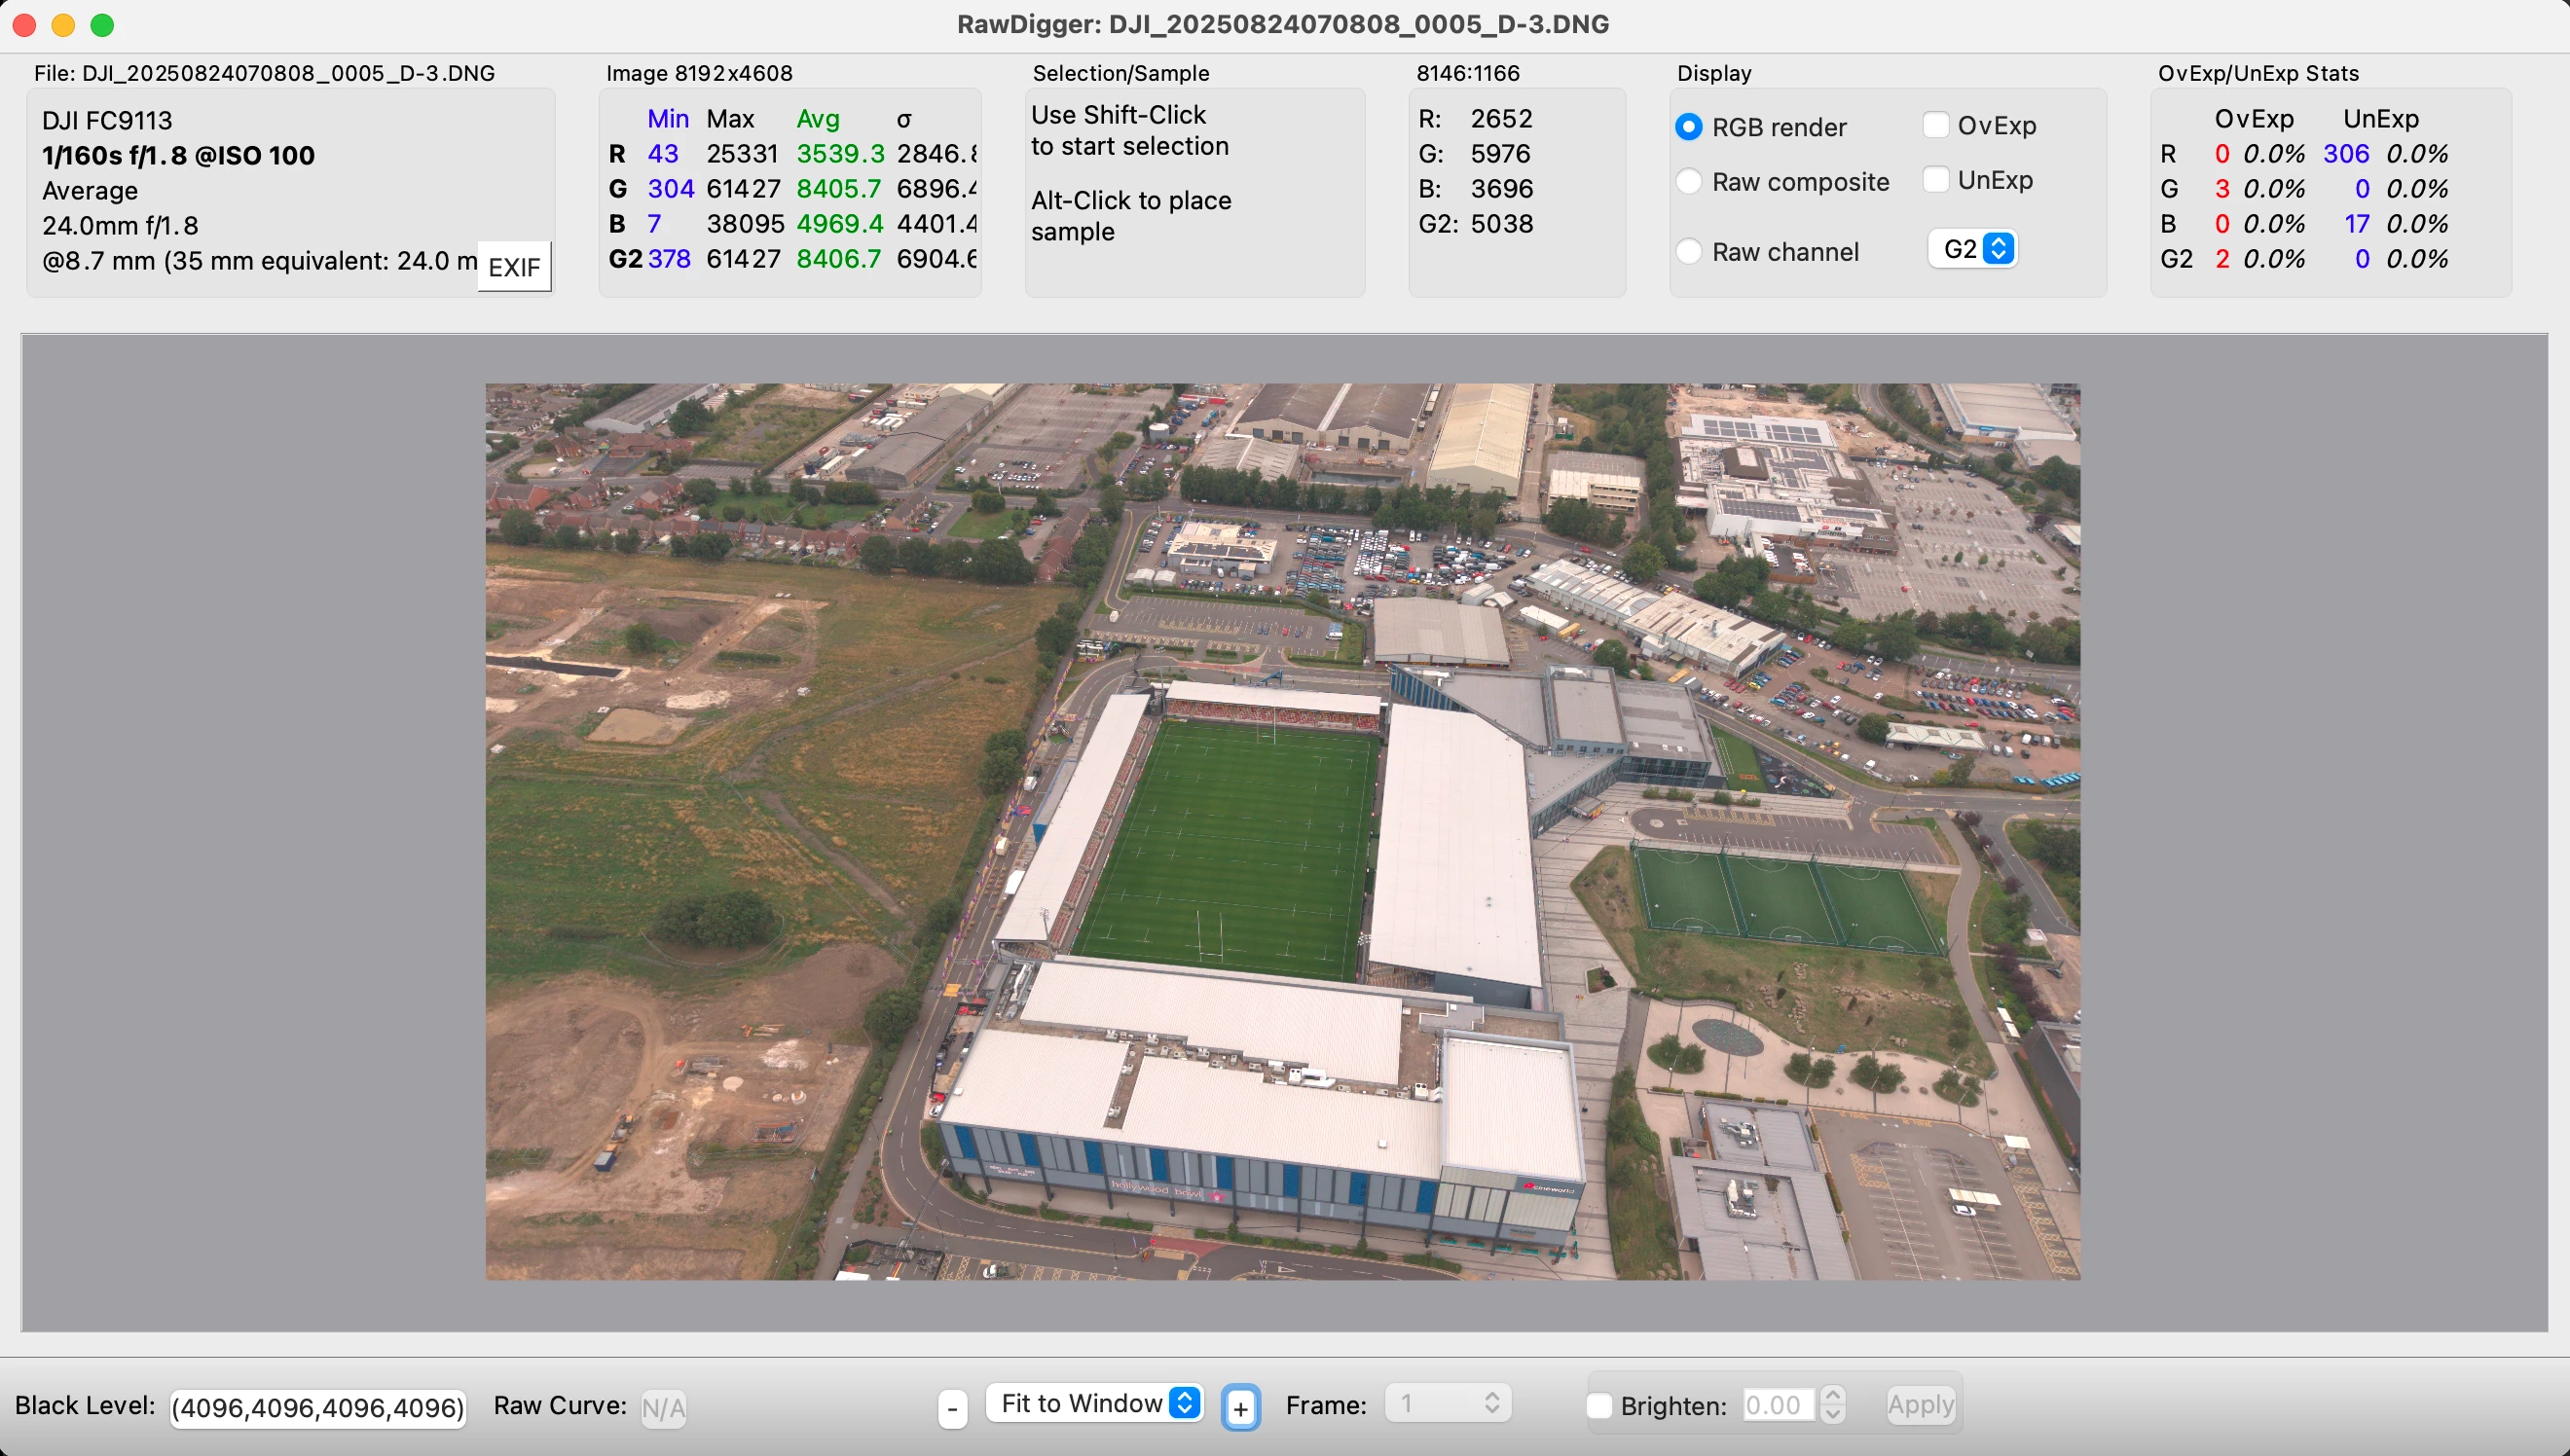Viewport: 2570px width, 1456px height.
Task: Select the Raw channel radio button
Action: (x=1689, y=251)
